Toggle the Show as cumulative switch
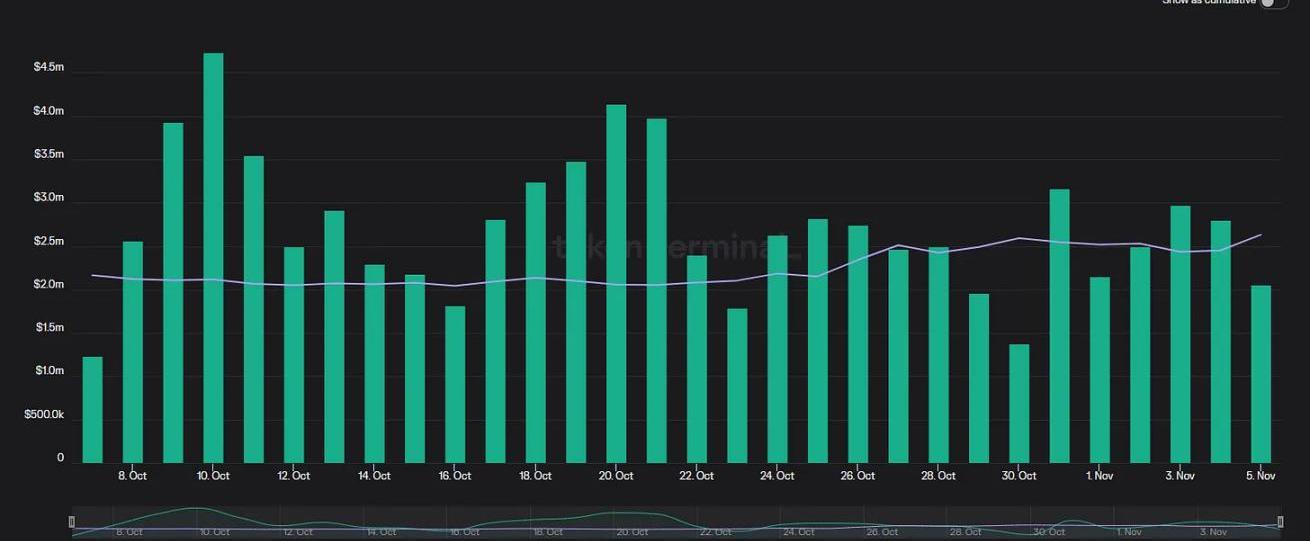This screenshot has width=1310, height=541. point(1274,3)
